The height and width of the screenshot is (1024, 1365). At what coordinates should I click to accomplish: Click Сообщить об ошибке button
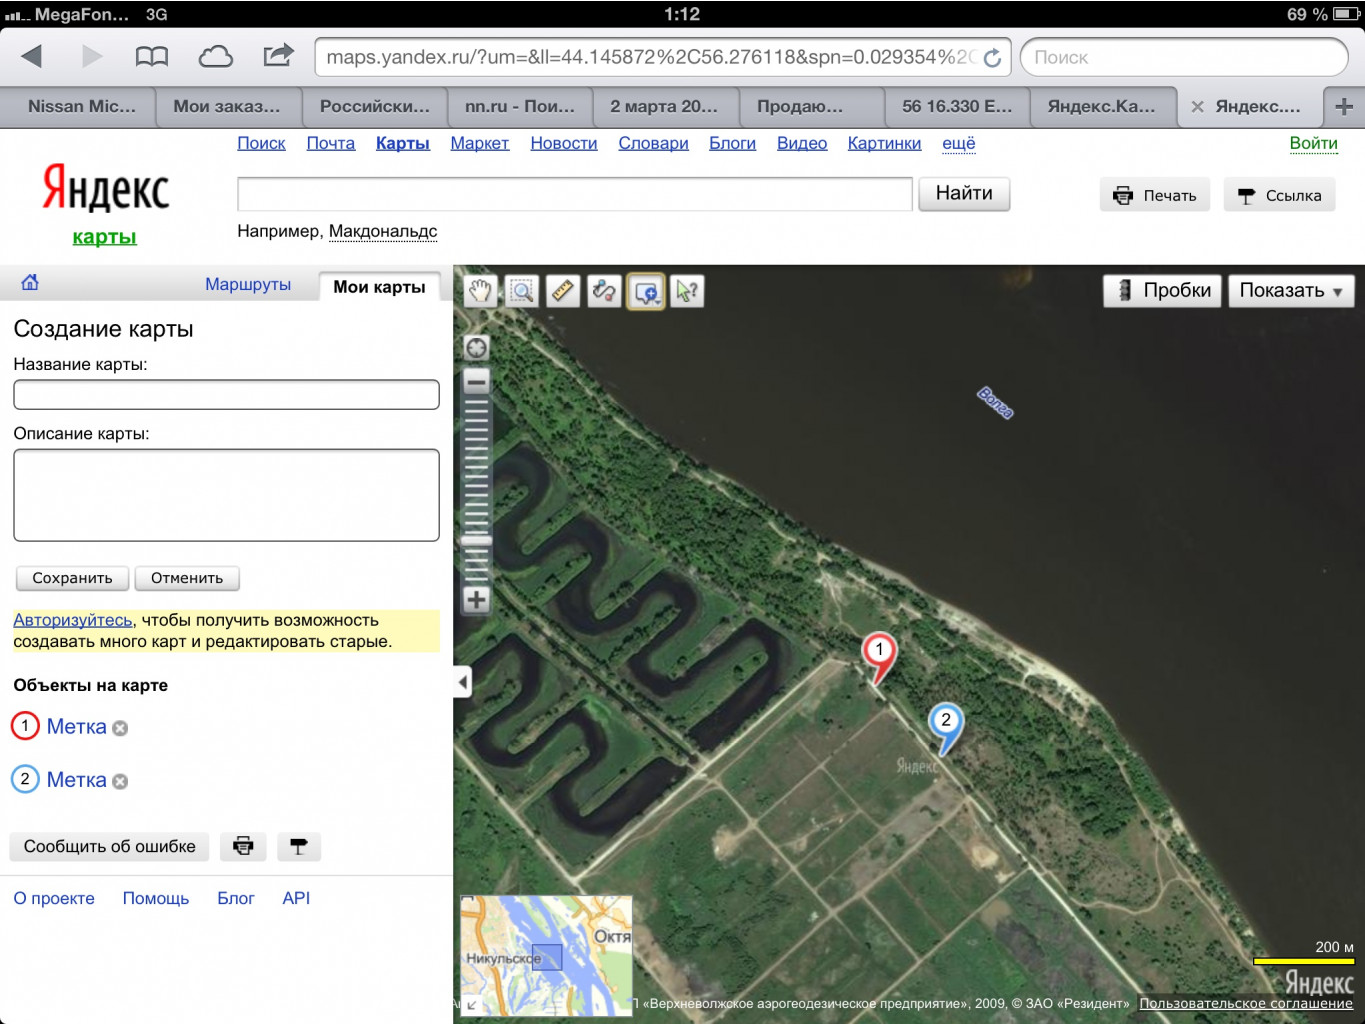point(110,846)
